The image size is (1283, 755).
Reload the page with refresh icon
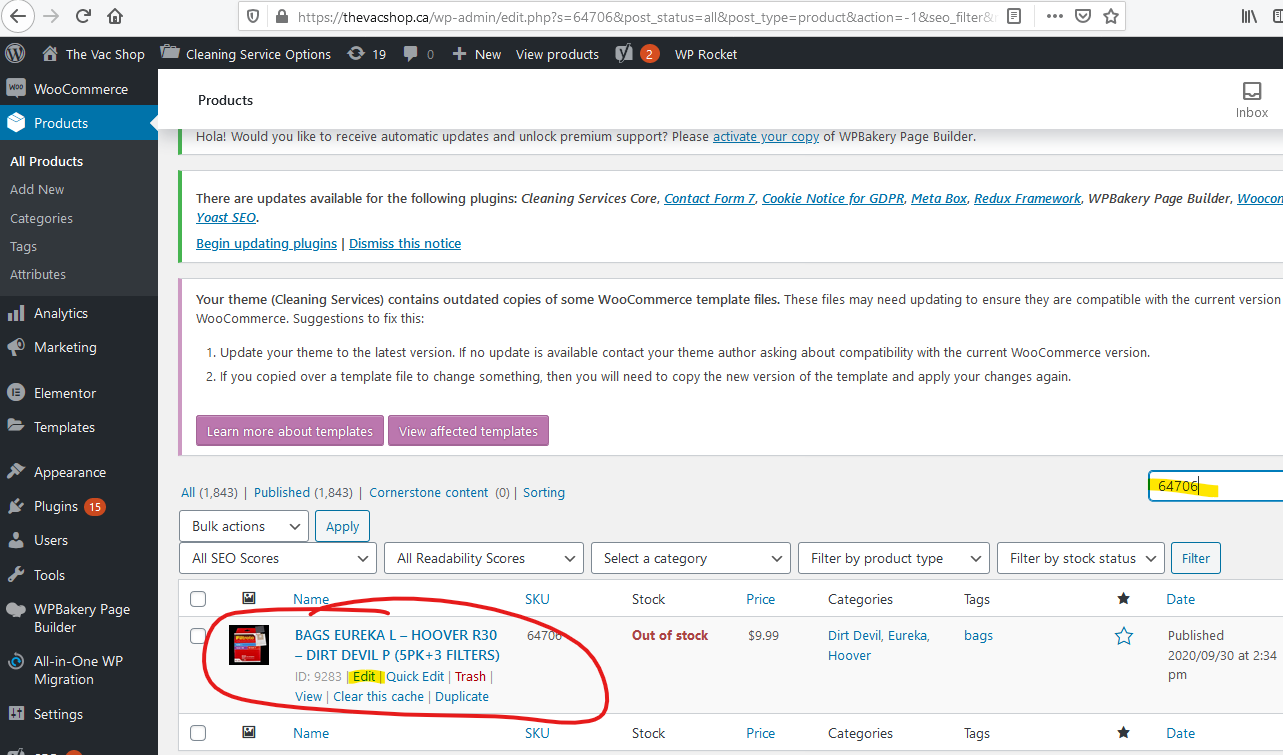pos(83,16)
